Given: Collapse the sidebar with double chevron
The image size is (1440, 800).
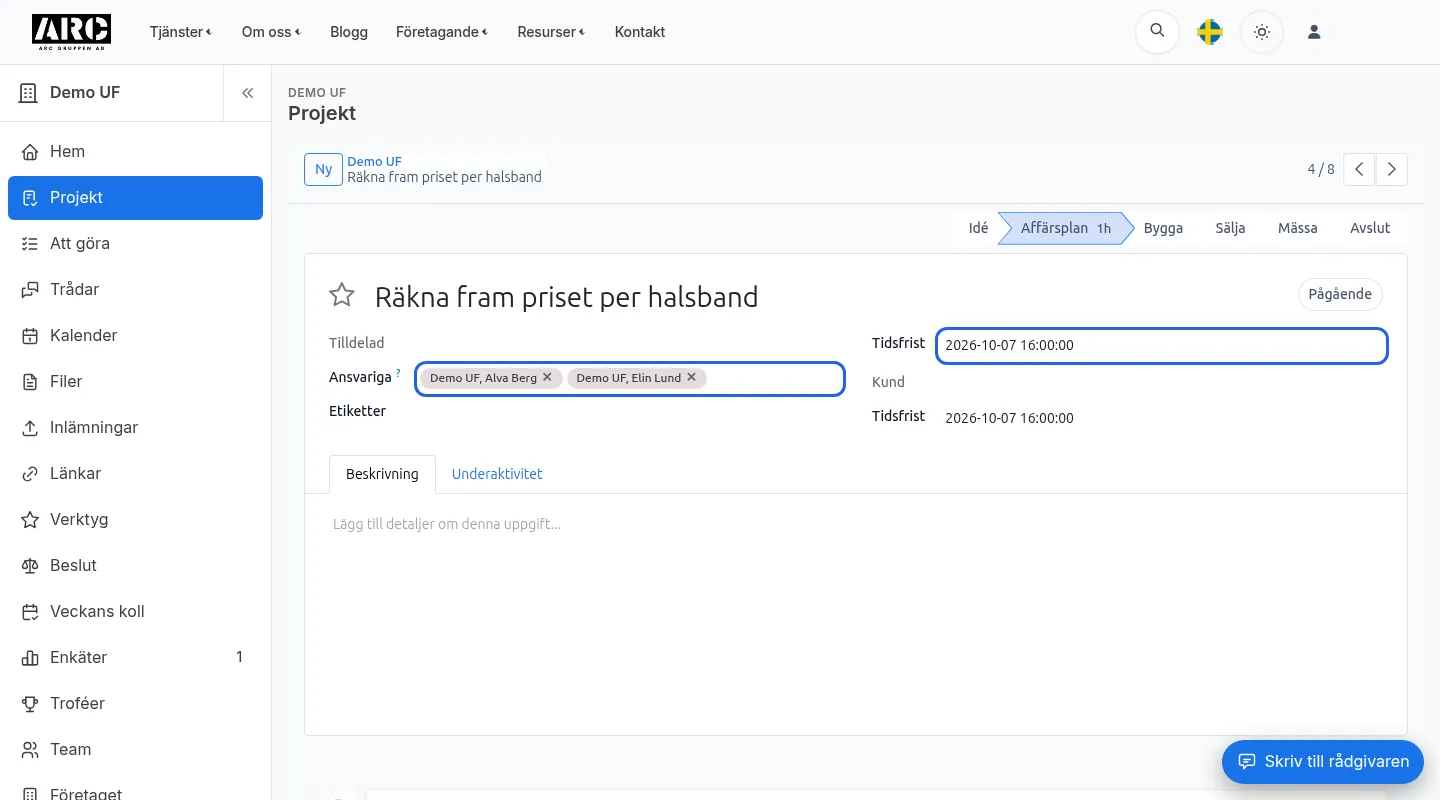Looking at the screenshot, I should [247, 93].
